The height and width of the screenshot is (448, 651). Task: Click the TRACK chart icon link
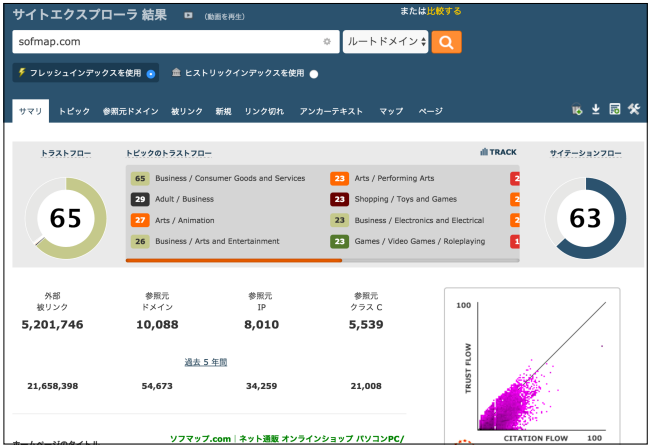tap(498, 152)
